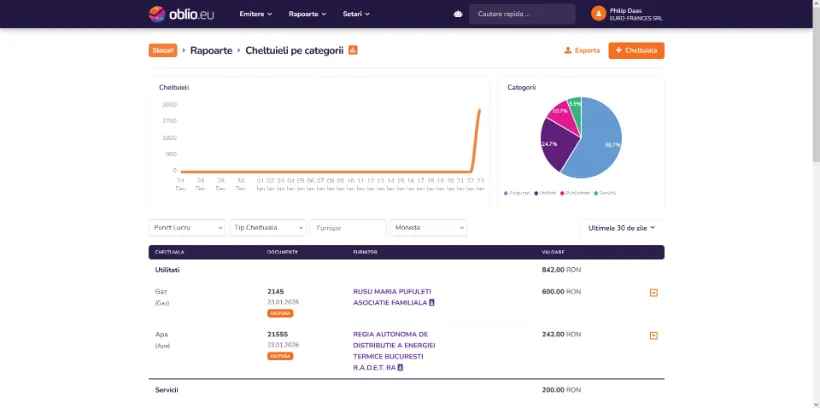The height and width of the screenshot is (408, 820).
Task: Click the Exporta button
Action: click(x=582, y=50)
